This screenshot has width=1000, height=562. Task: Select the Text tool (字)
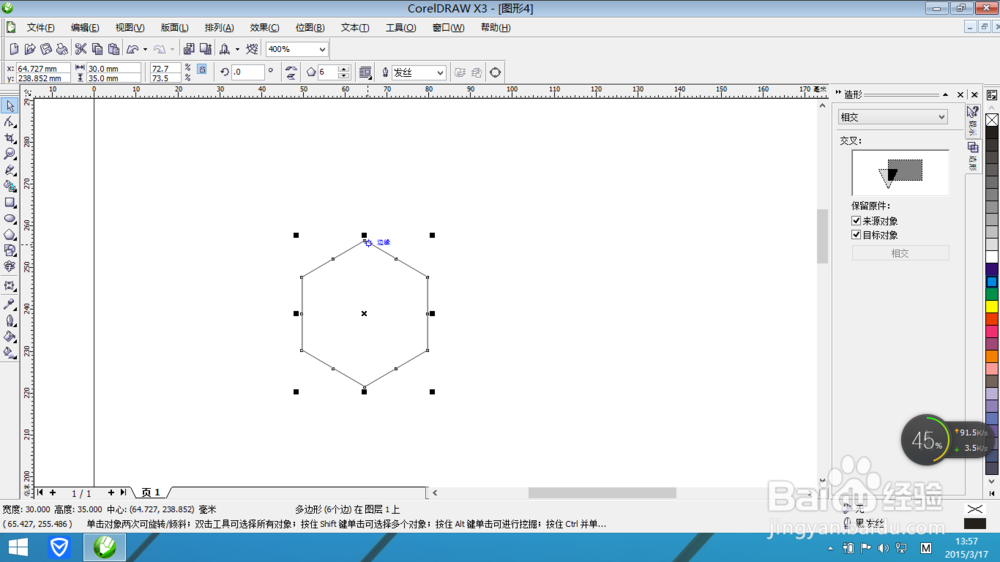(x=10, y=267)
